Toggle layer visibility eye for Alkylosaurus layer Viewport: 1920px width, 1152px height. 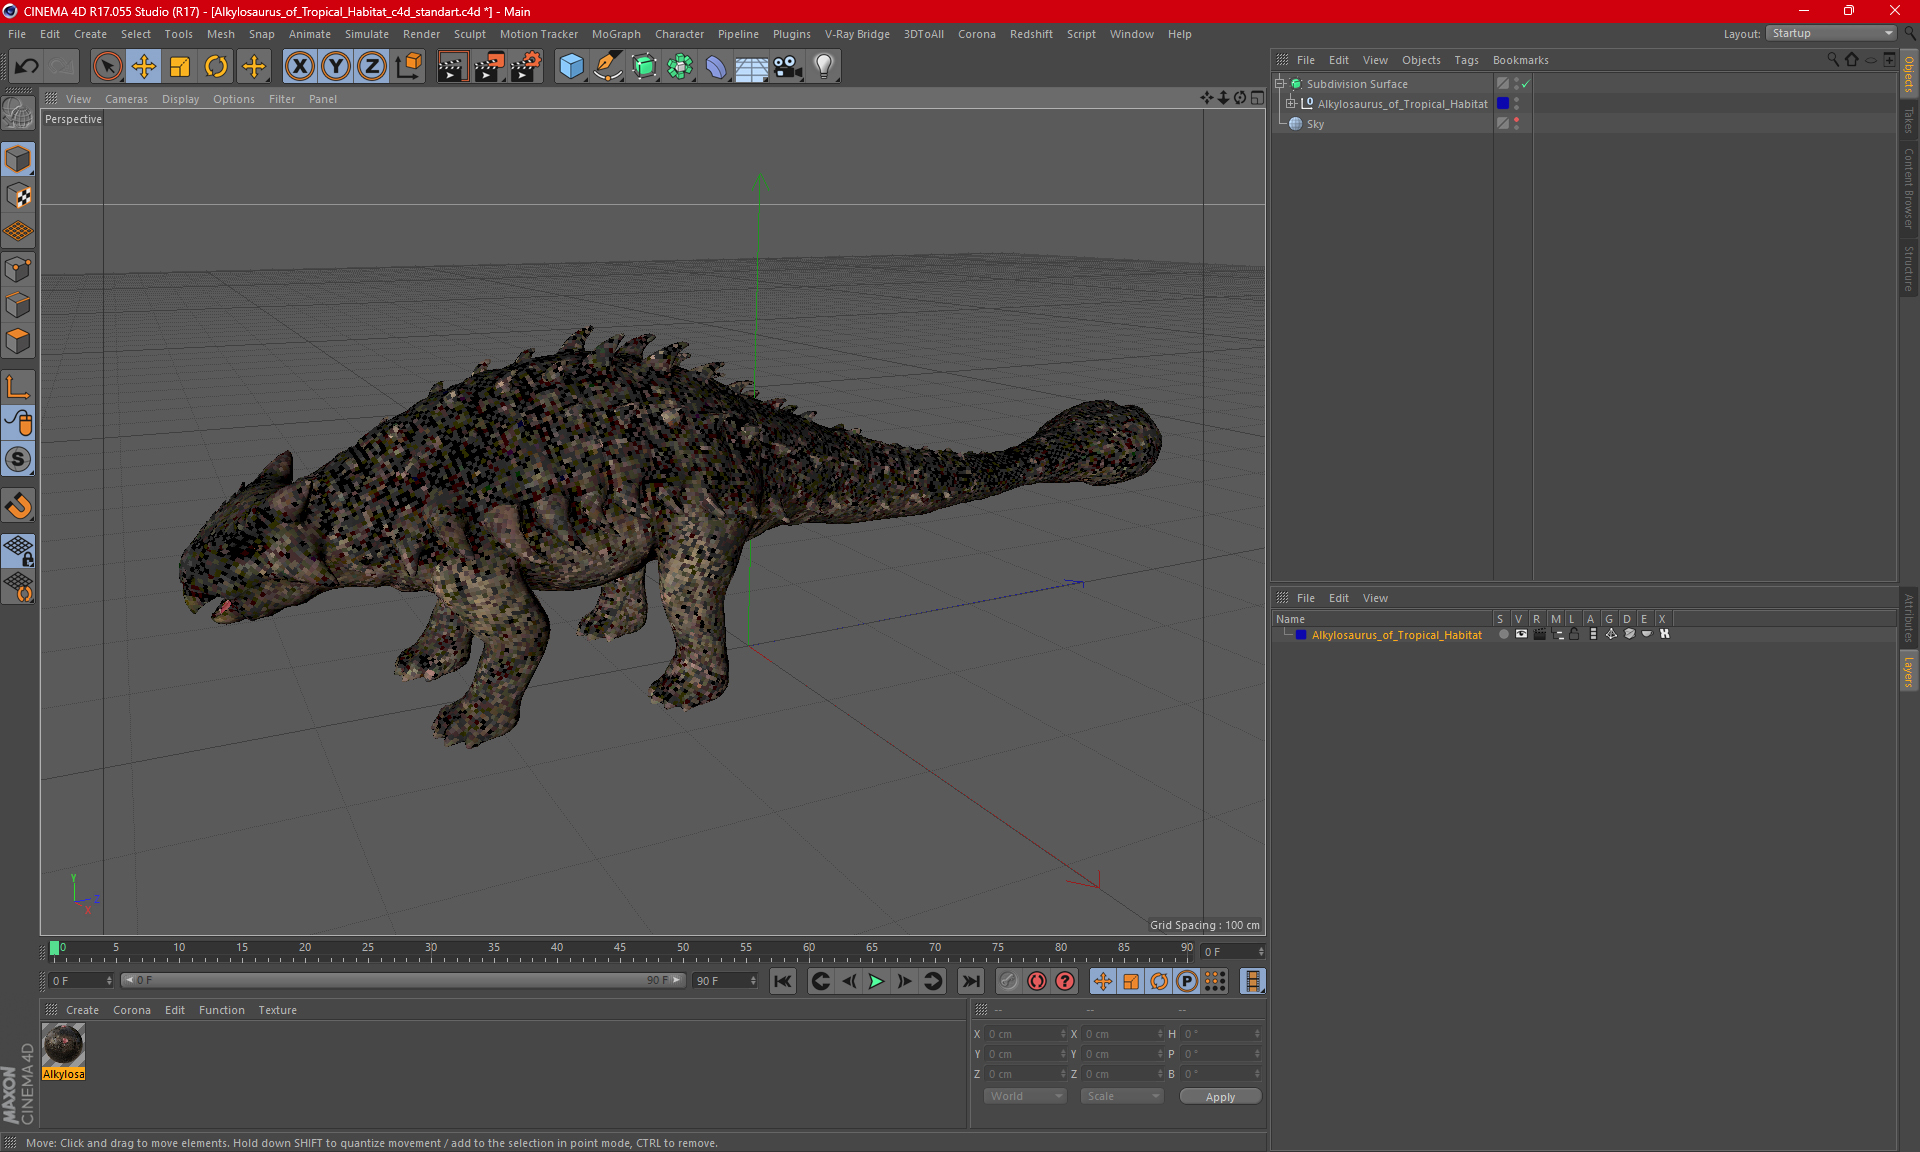click(x=1521, y=634)
